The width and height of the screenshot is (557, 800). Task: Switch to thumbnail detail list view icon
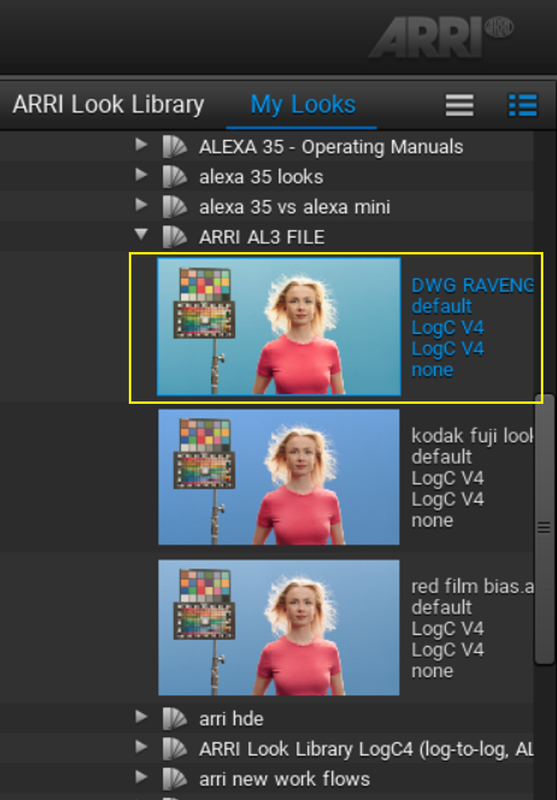(523, 105)
